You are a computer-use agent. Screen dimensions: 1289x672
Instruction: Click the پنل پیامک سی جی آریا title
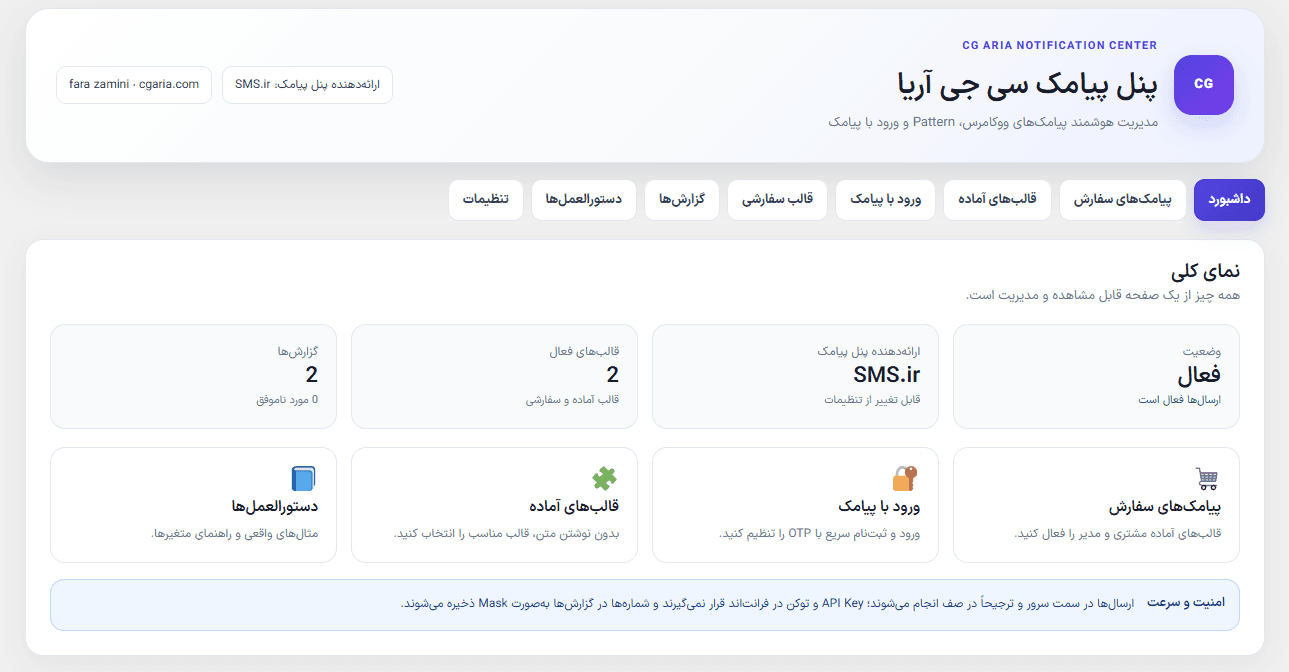coord(1028,86)
